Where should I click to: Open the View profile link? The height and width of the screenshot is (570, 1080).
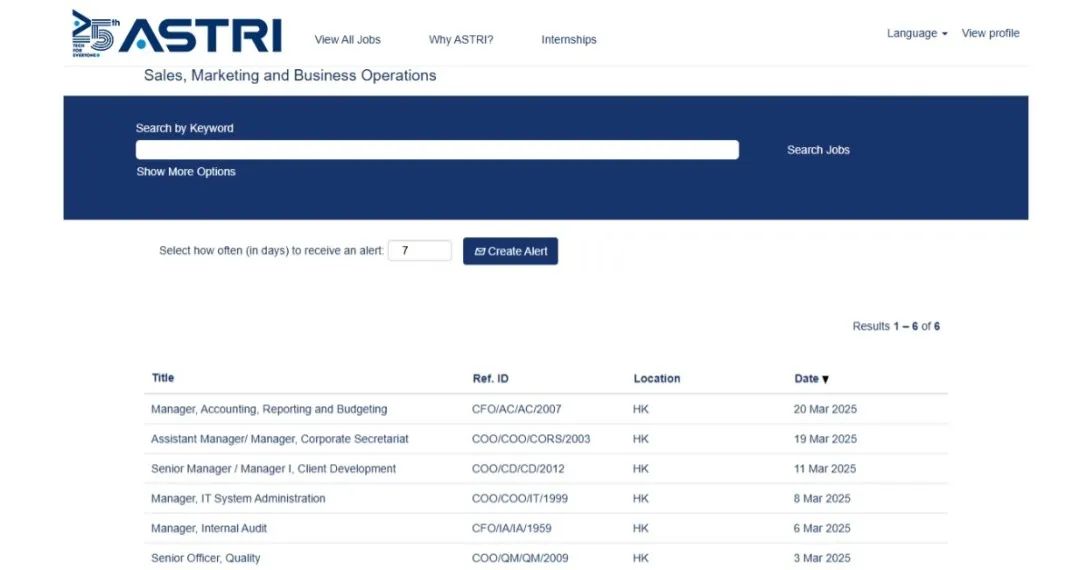coord(990,33)
